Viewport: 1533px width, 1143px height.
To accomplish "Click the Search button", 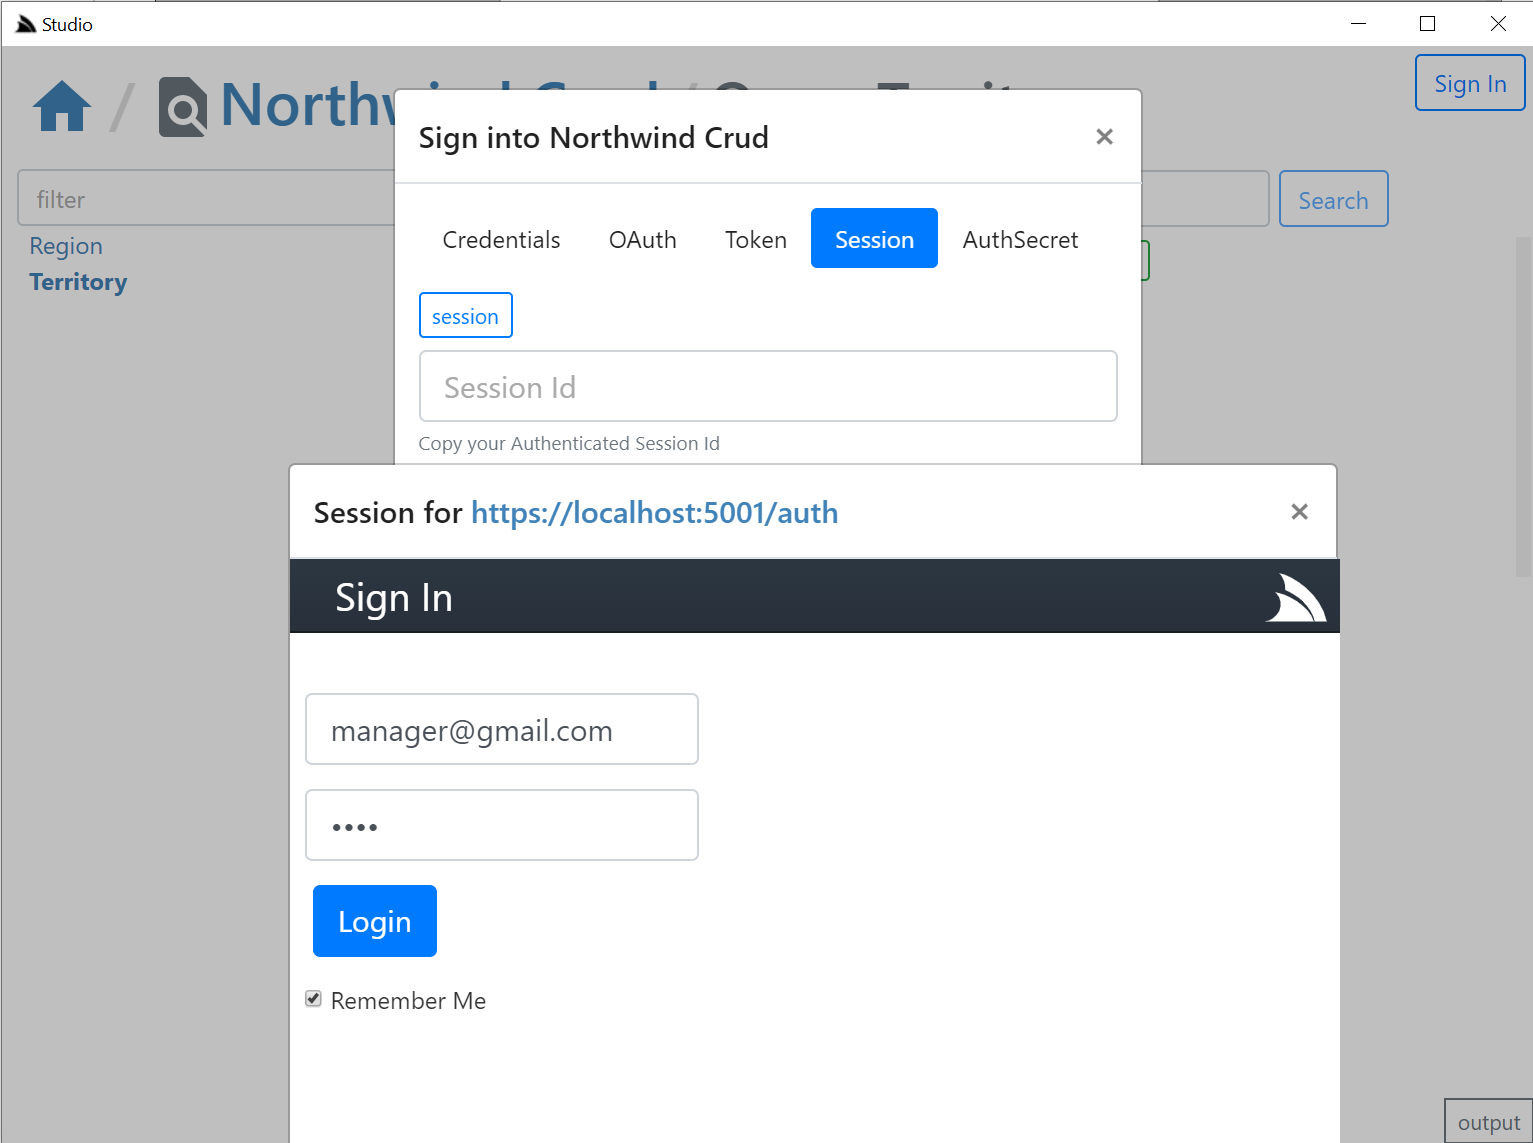I will pos(1332,200).
